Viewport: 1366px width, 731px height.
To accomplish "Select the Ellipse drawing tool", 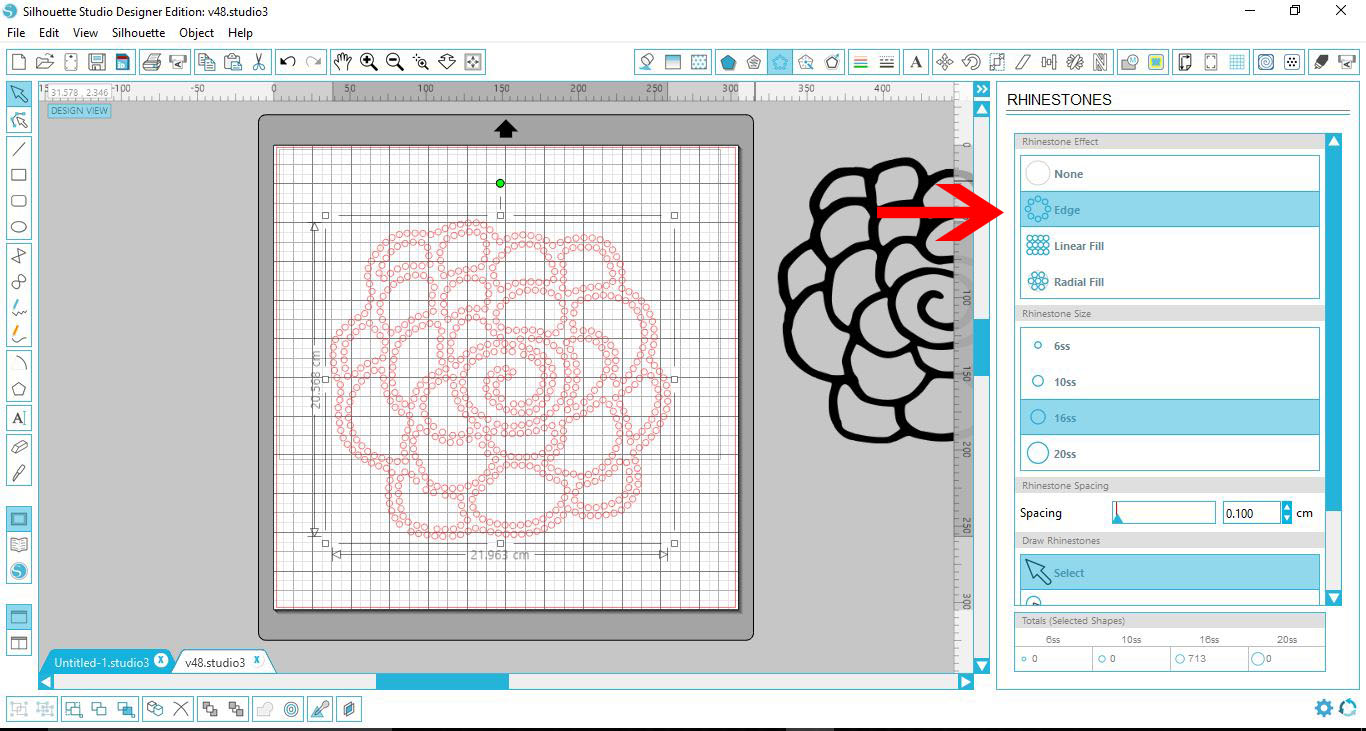I will coord(18,227).
